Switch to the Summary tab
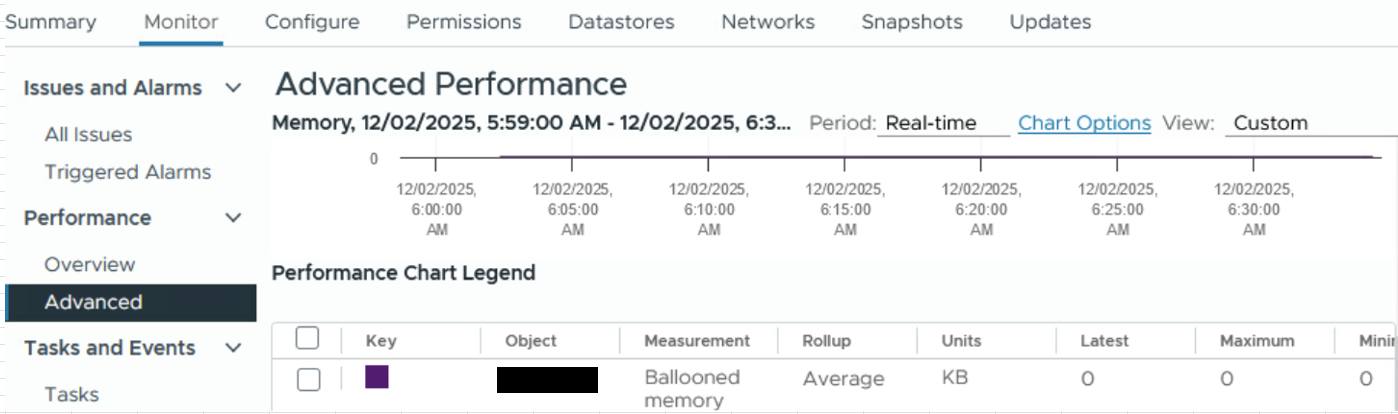This screenshot has width=1398, height=414. pos(51,22)
